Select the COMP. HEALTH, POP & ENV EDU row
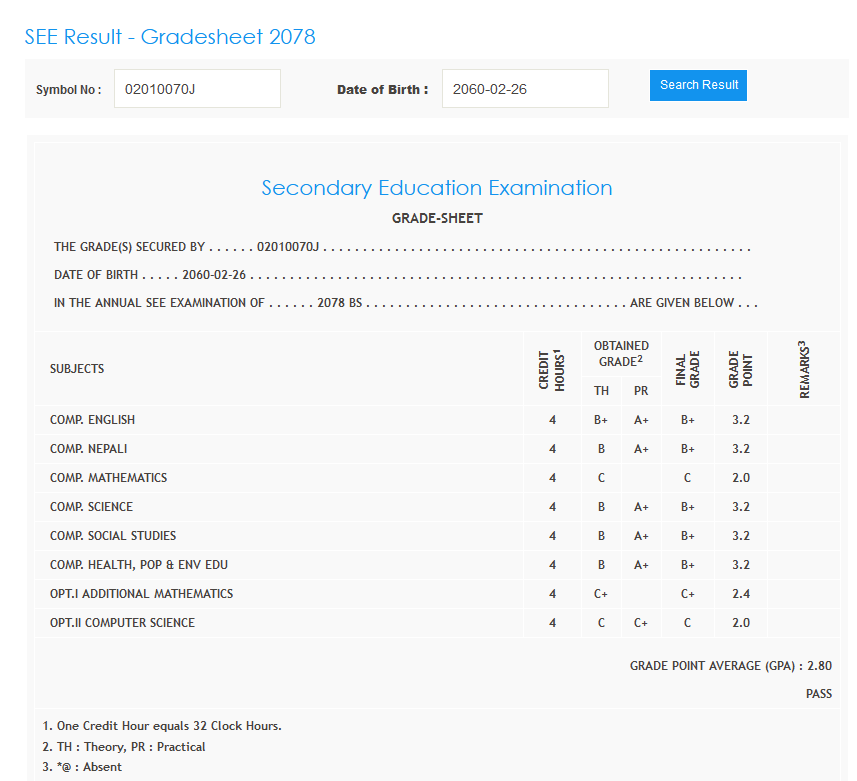 pos(139,565)
